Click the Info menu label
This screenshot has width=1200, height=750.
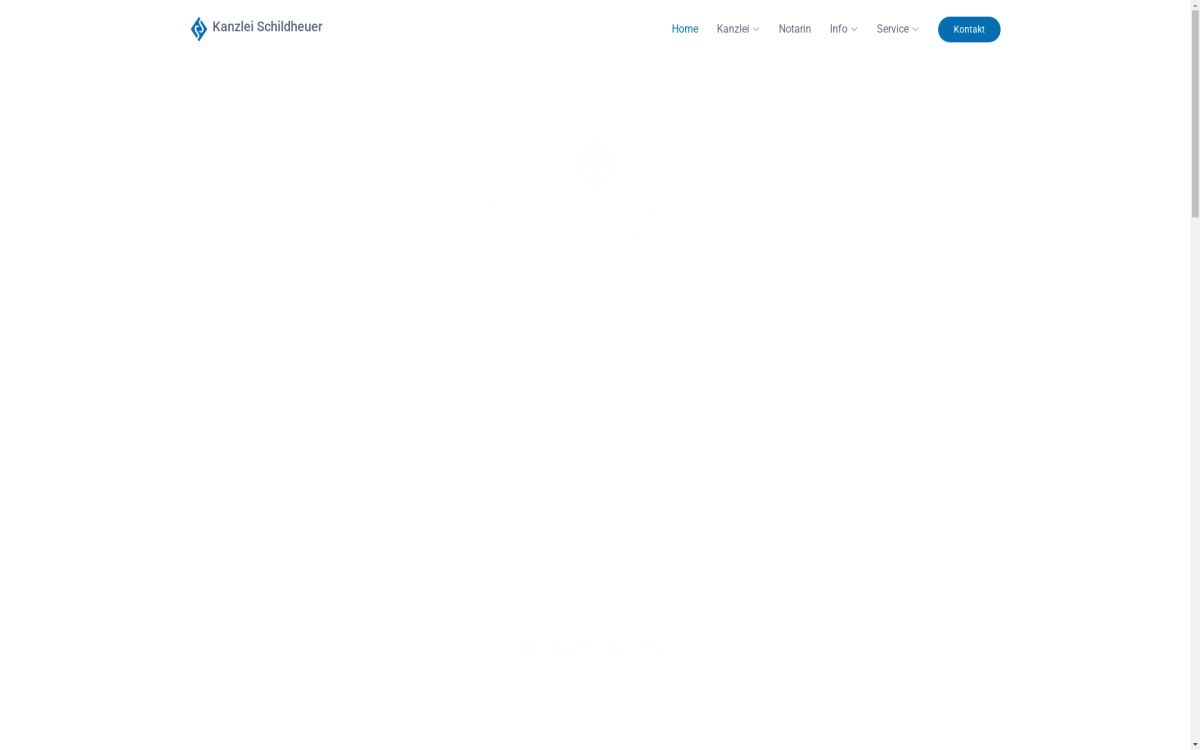coord(838,29)
